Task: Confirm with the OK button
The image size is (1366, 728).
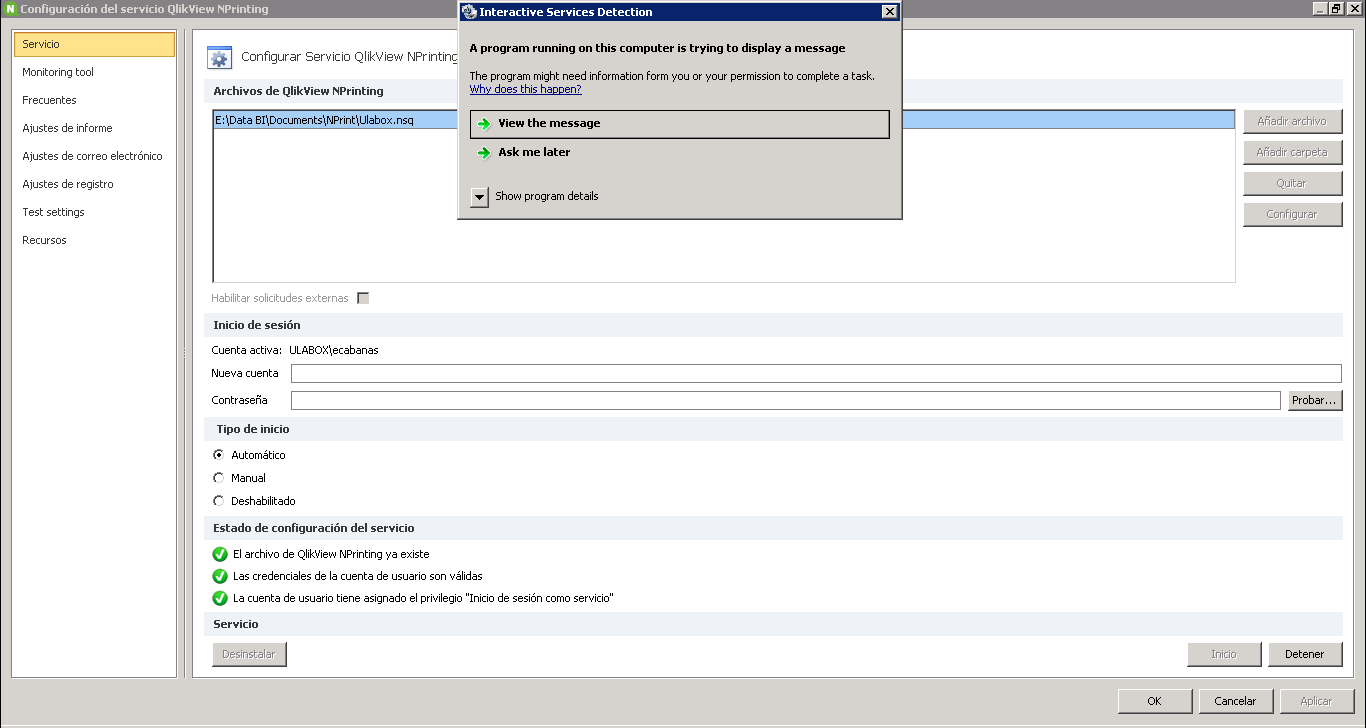Action: 1154,701
